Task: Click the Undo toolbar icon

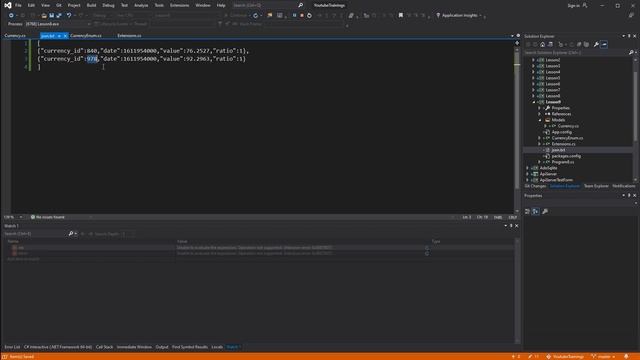Action: click(69, 16)
